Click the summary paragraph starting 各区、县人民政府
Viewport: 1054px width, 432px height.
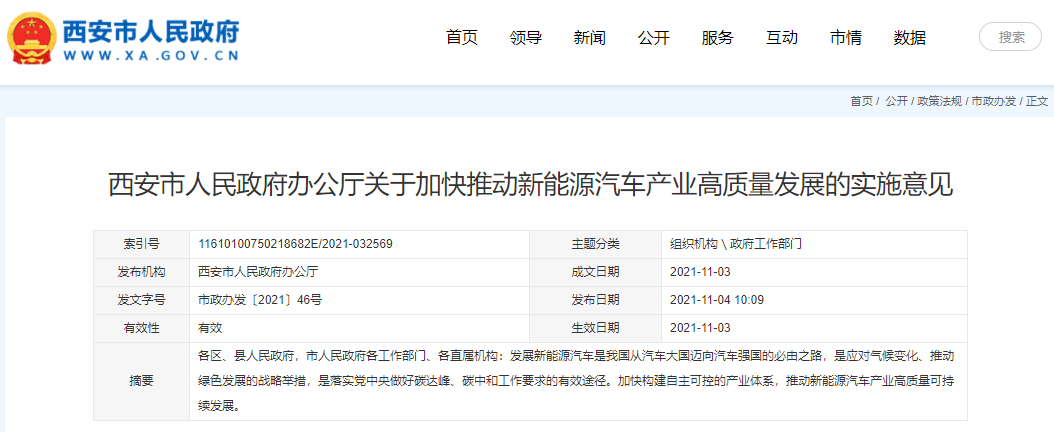point(576,381)
